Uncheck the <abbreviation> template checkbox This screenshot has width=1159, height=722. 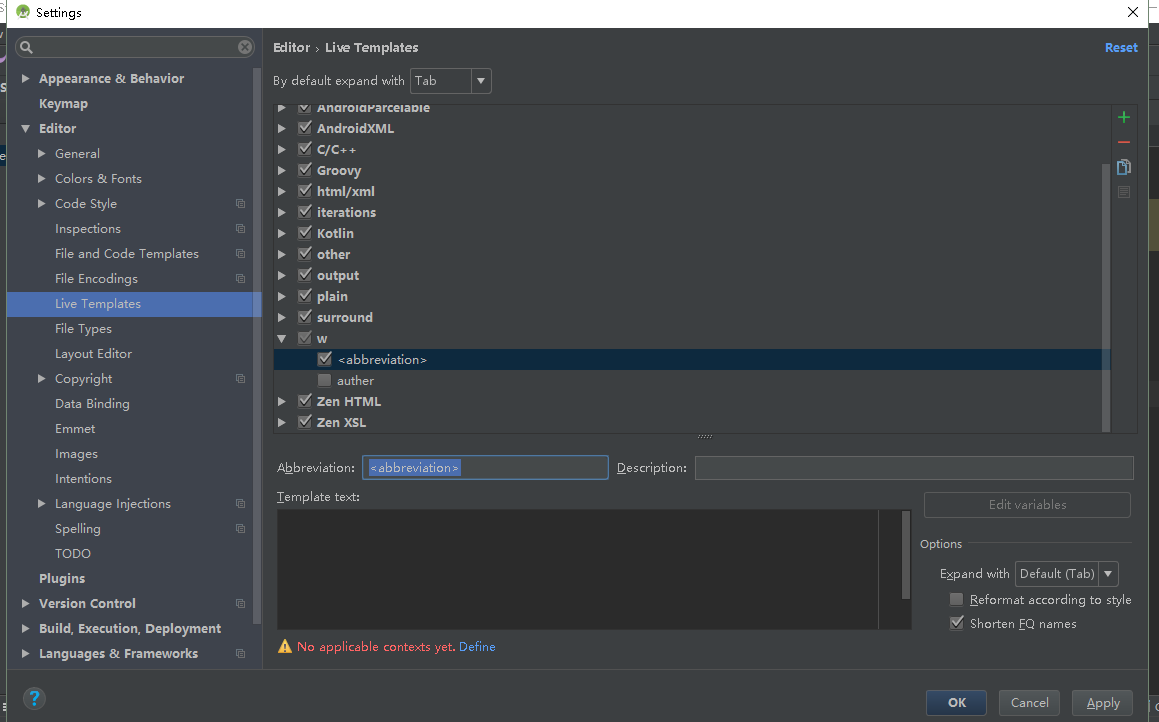pyautogui.click(x=324, y=359)
